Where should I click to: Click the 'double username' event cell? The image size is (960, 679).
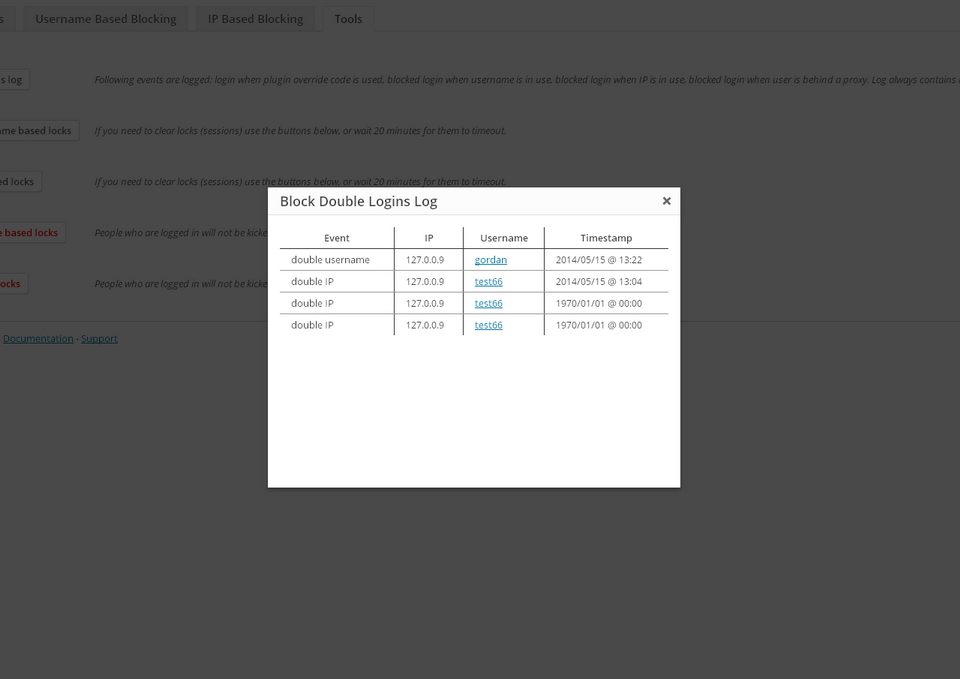pos(330,260)
